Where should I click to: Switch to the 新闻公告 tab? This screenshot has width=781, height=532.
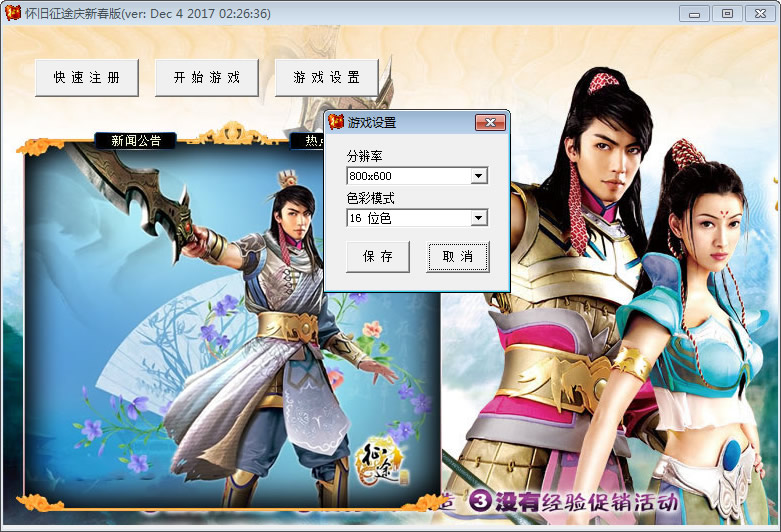click(135, 140)
